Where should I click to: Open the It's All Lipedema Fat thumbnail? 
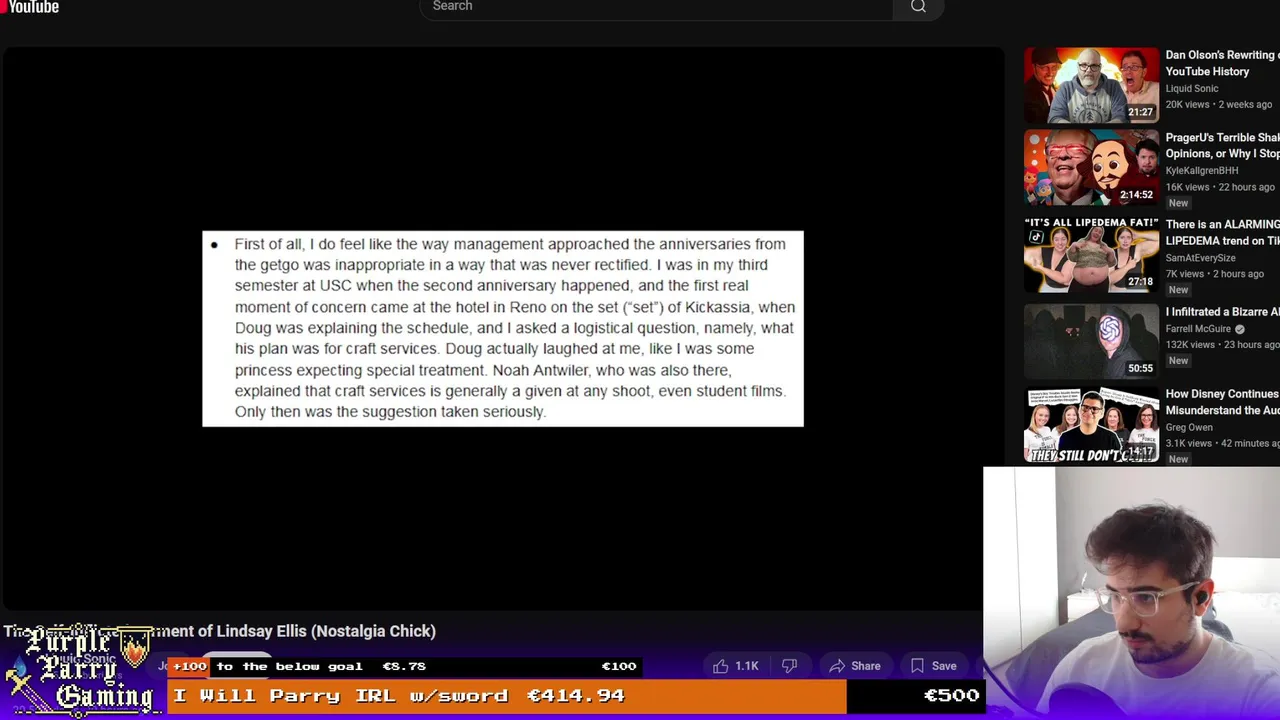click(1091, 254)
